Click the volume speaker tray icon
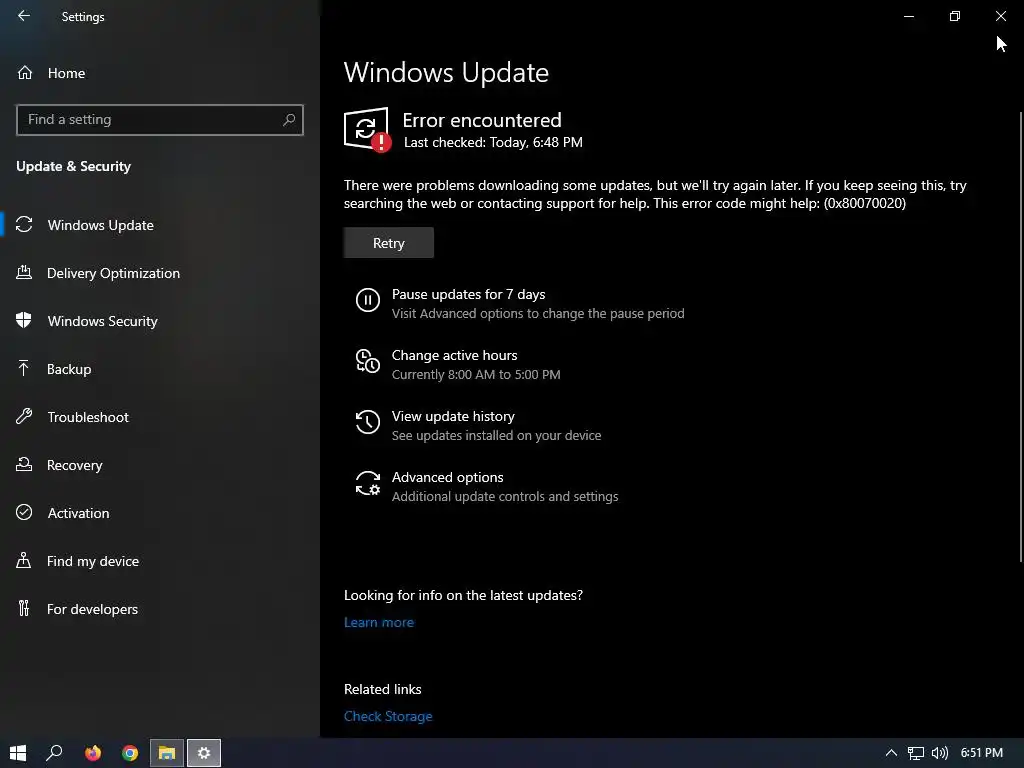Image resolution: width=1024 pixels, height=768 pixels. (x=939, y=753)
